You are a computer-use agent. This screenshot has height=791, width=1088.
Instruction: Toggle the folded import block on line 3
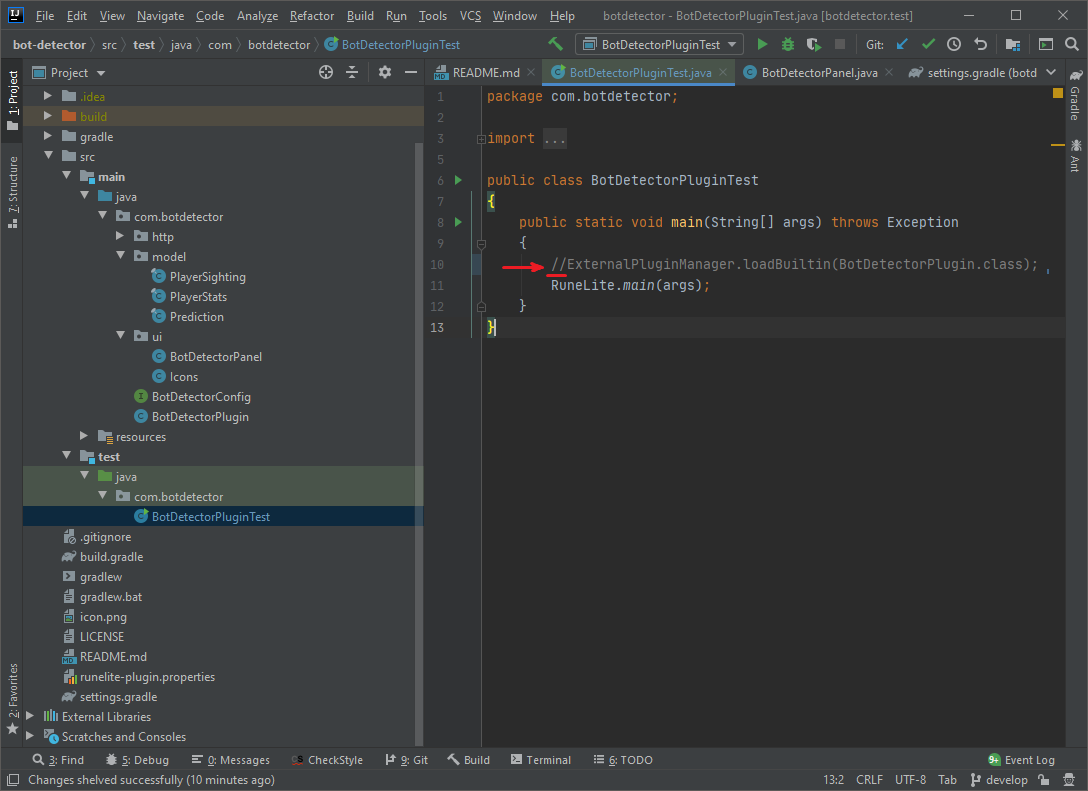point(481,139)
